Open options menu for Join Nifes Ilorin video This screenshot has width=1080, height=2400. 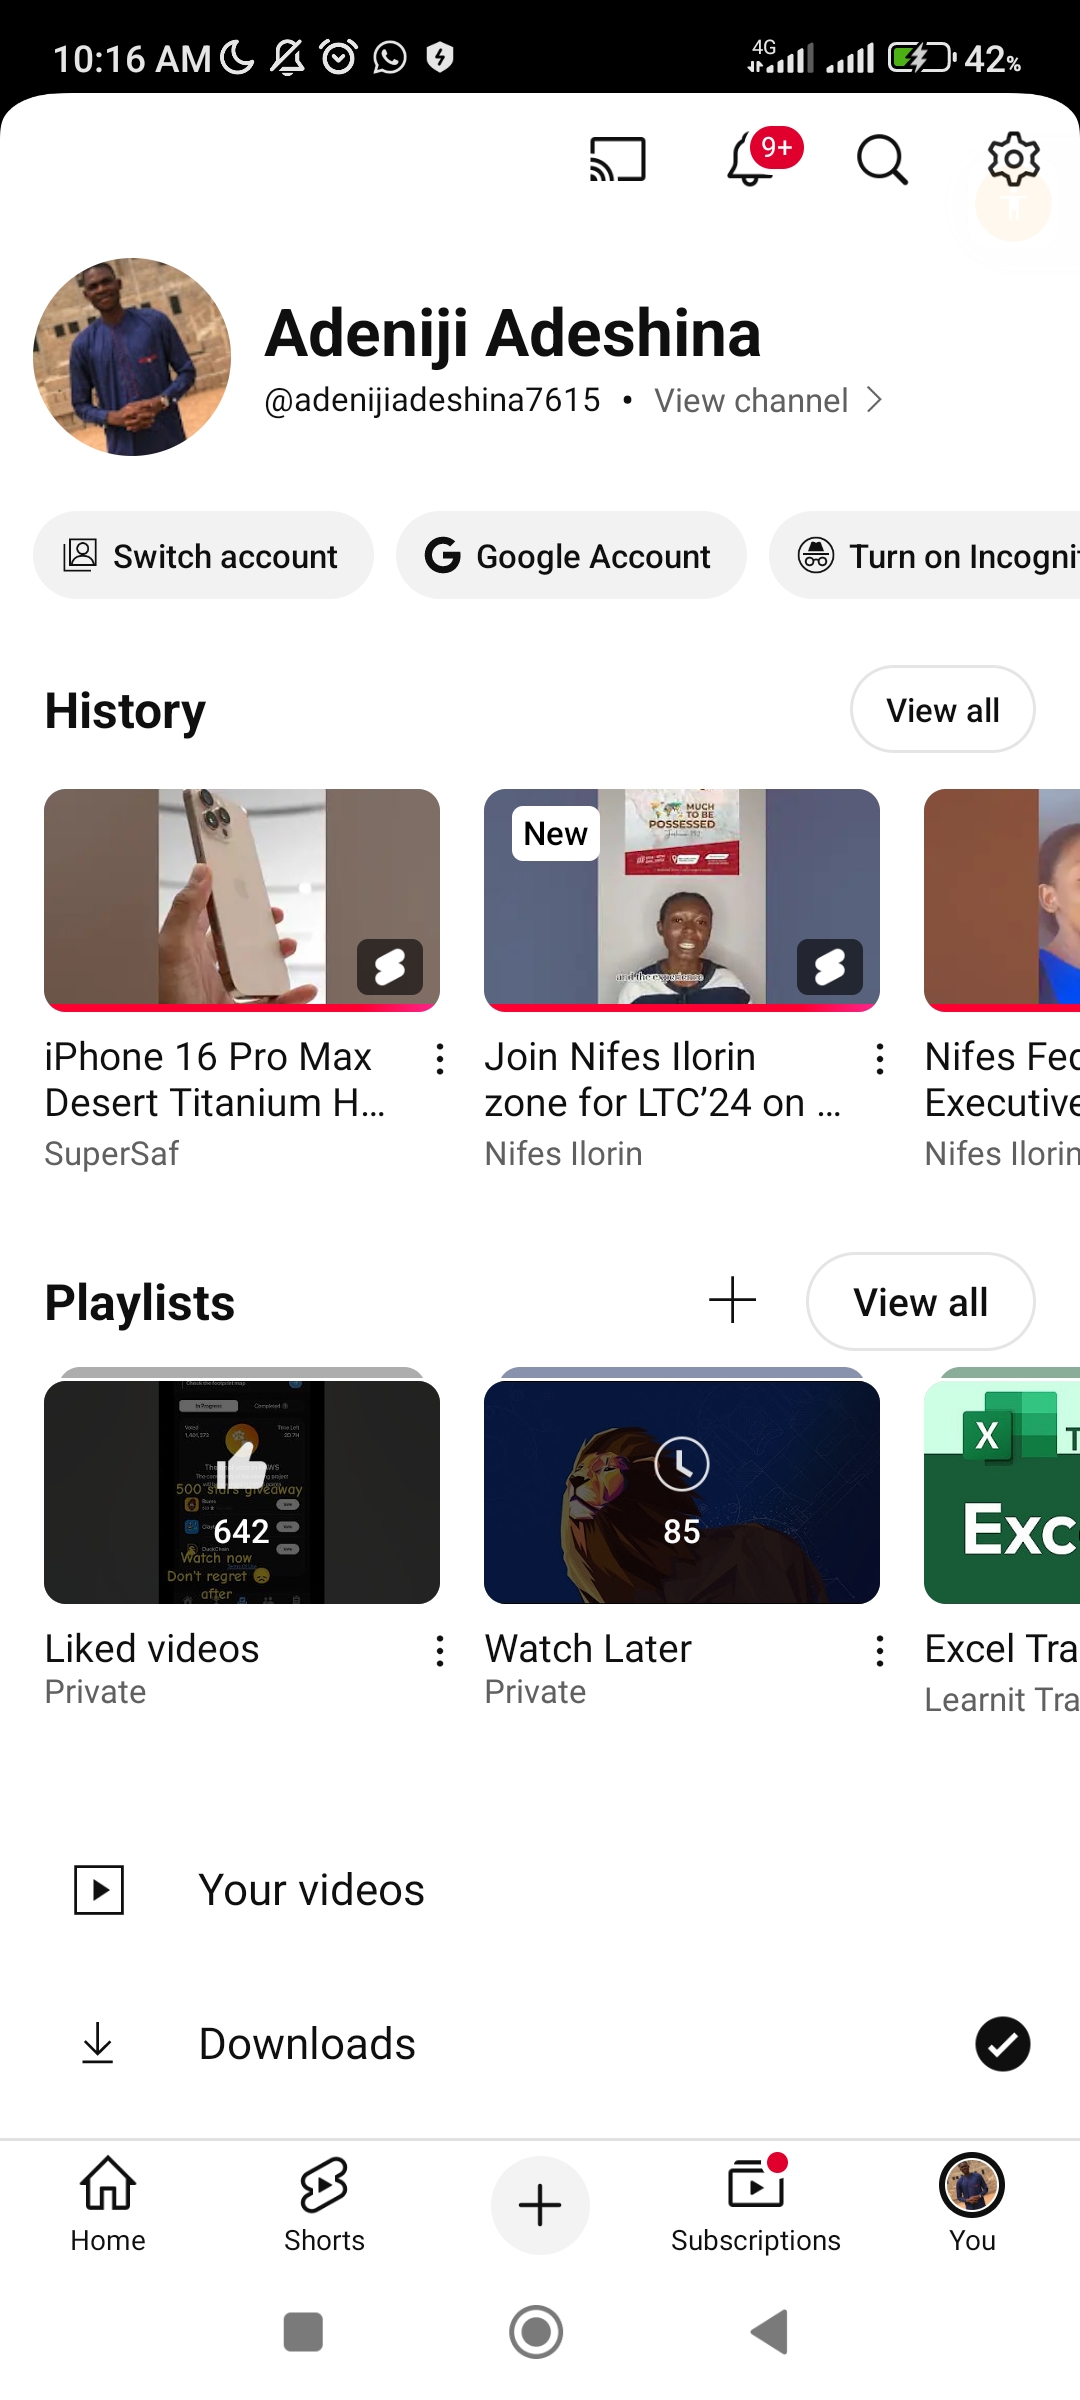pyautogui.click(x=880, y=1059)
